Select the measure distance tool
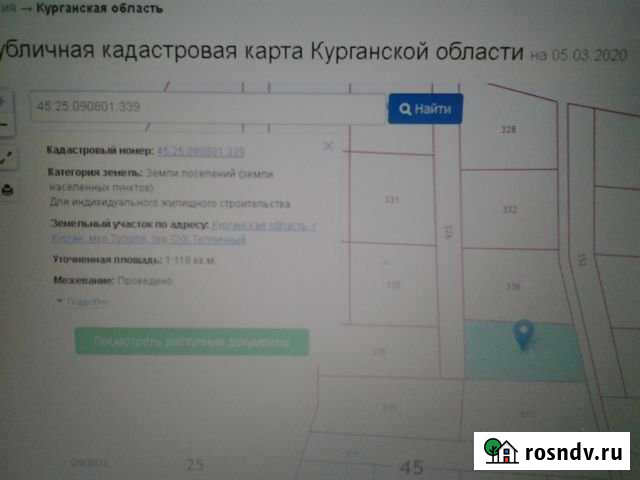Image resolution: width=640 pixels, height=480 pixels. [7, 157]
